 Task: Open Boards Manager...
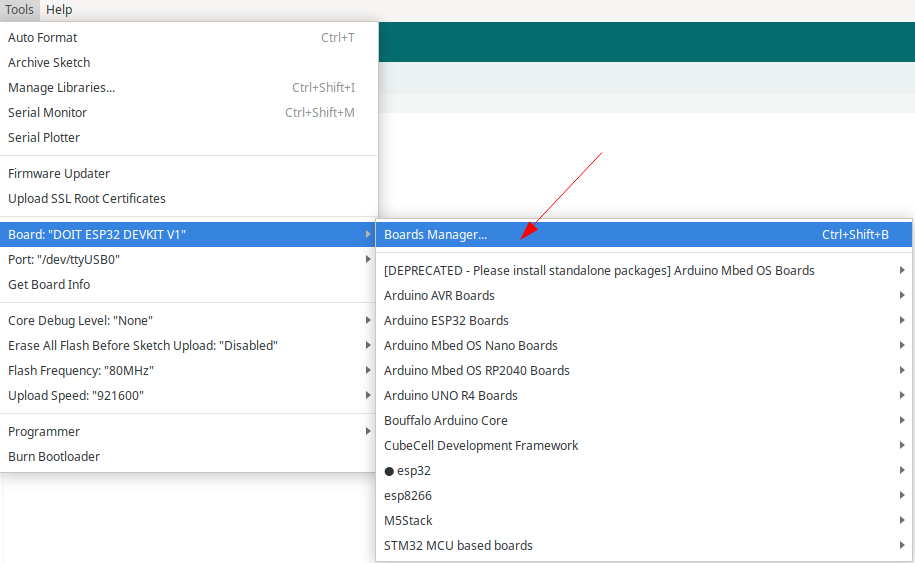click(644, 235)
